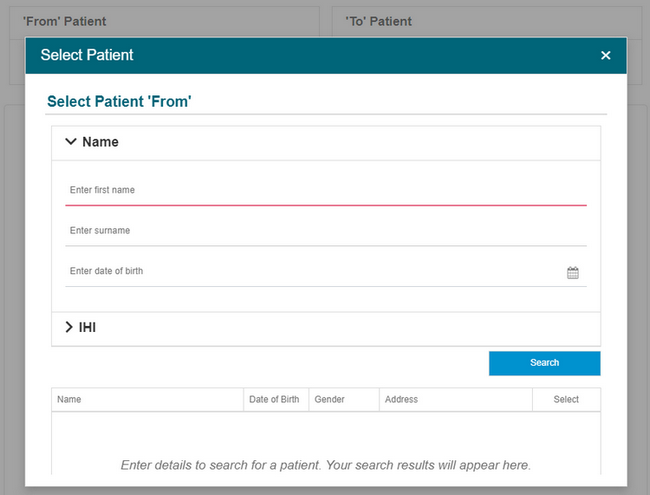The width and height of the screenshot is (650, 495).
Task: Focus the Enter surname field
Action: pyautogui.click(x=325, y=231)
